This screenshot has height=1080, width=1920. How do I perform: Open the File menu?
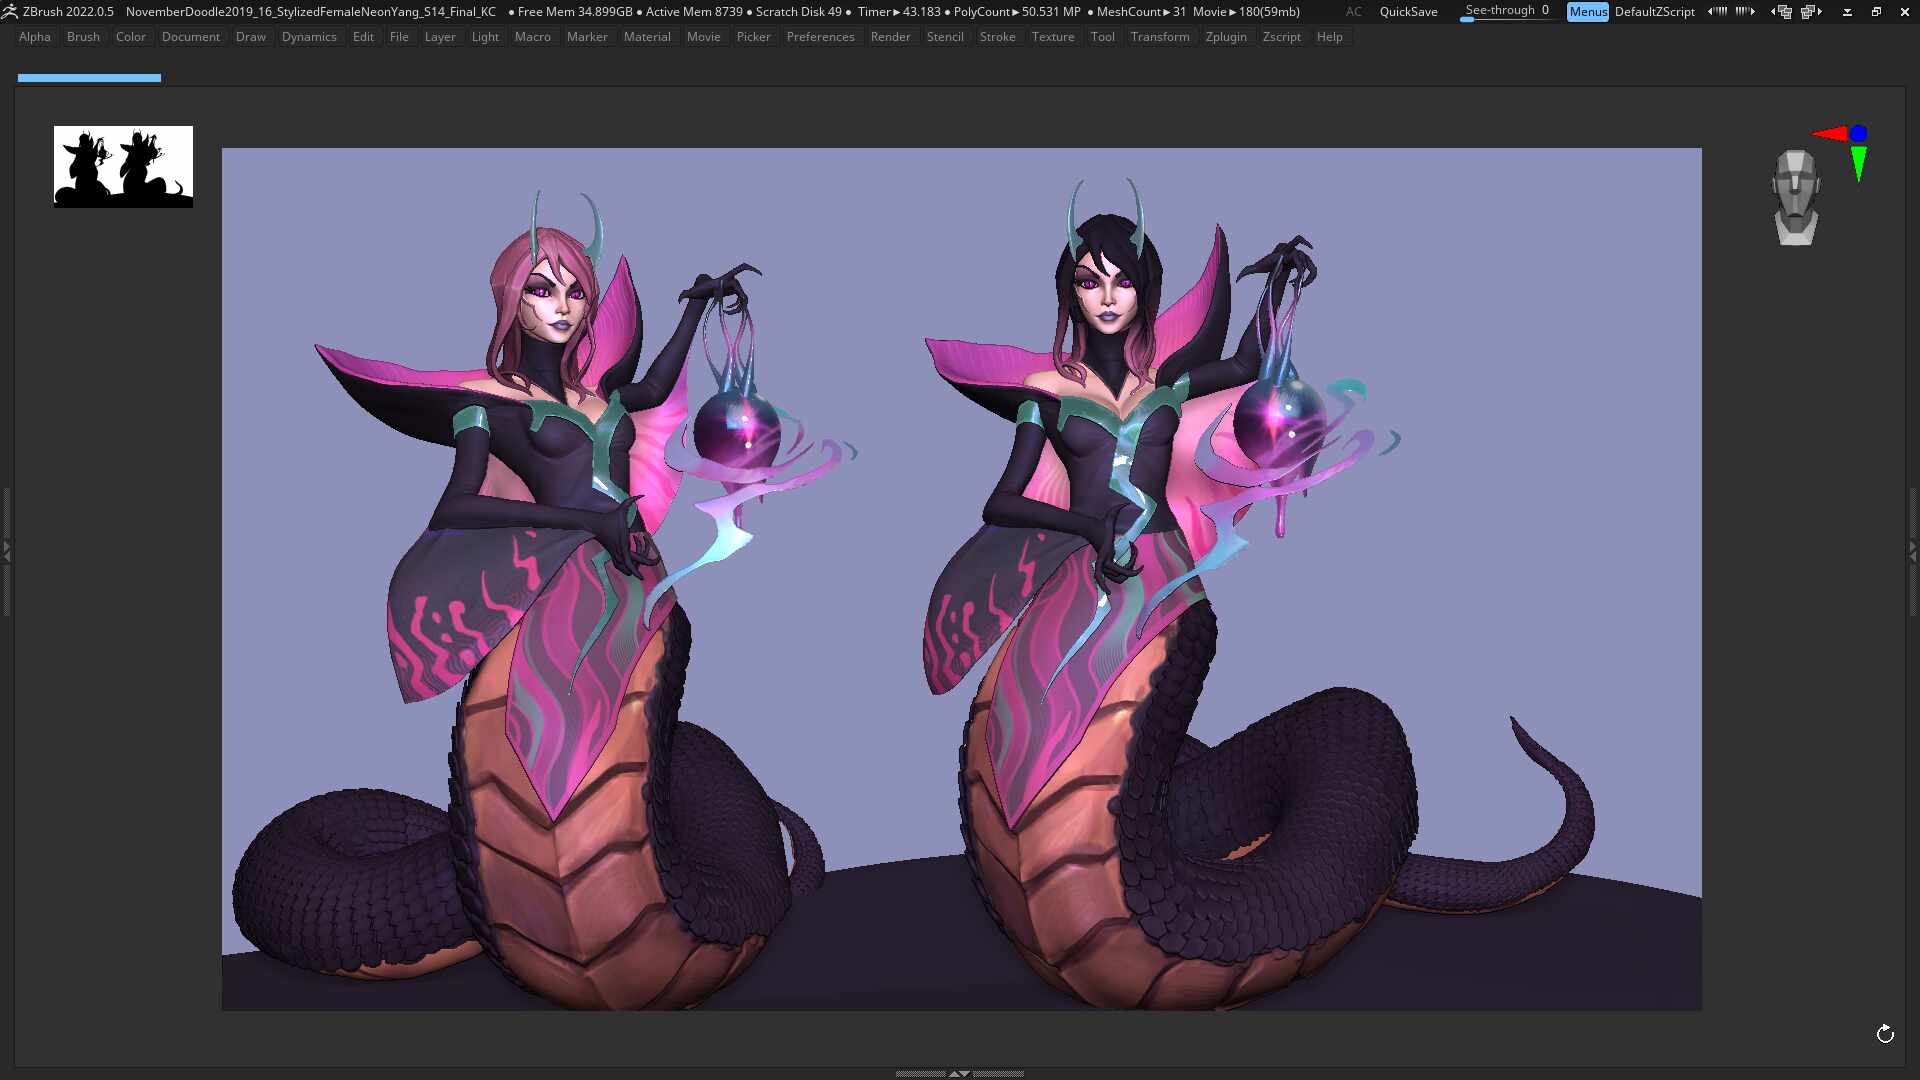click(399, 37)
